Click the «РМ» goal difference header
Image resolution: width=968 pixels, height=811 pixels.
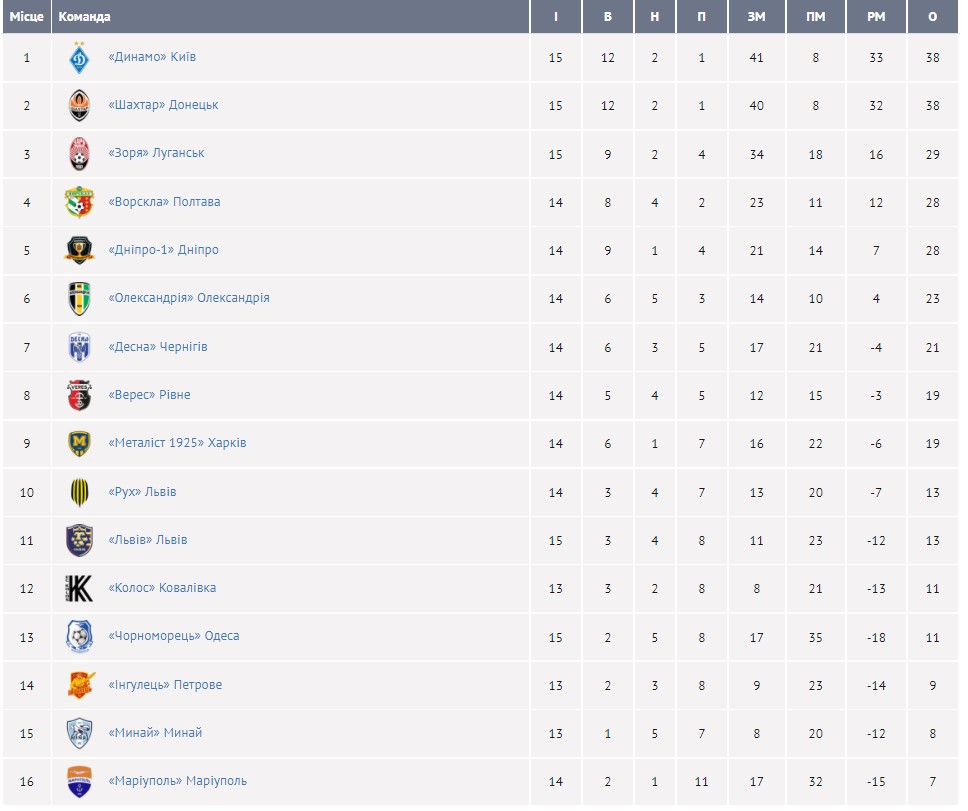[x=876, y=17]
